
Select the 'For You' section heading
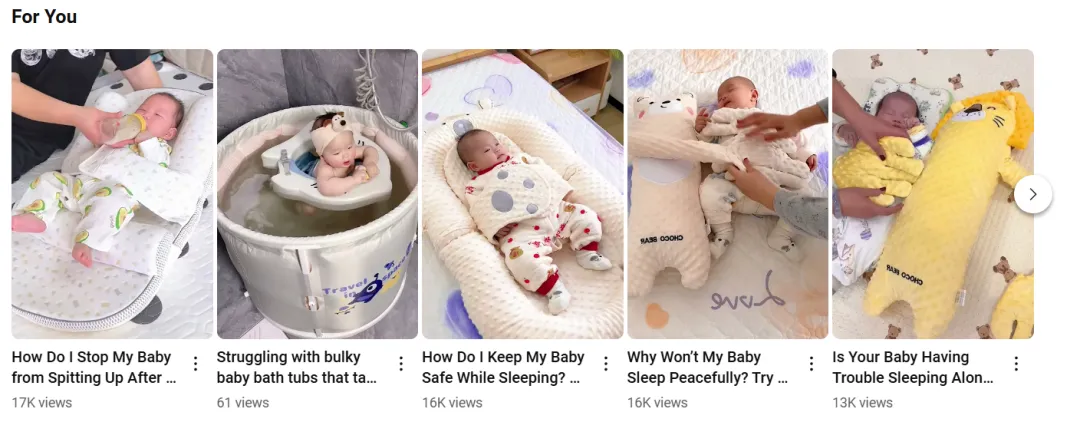(44, 17)
